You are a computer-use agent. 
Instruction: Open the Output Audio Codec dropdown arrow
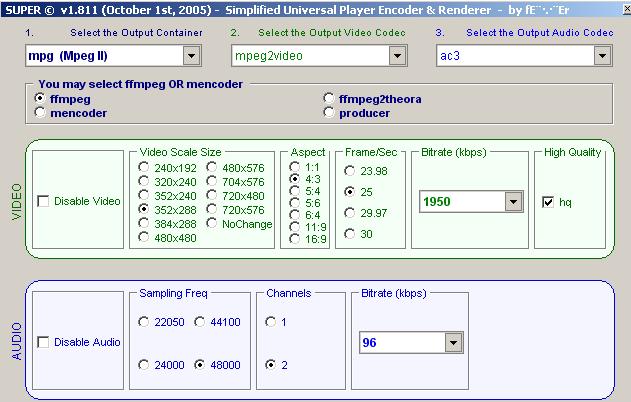point(602,56)
